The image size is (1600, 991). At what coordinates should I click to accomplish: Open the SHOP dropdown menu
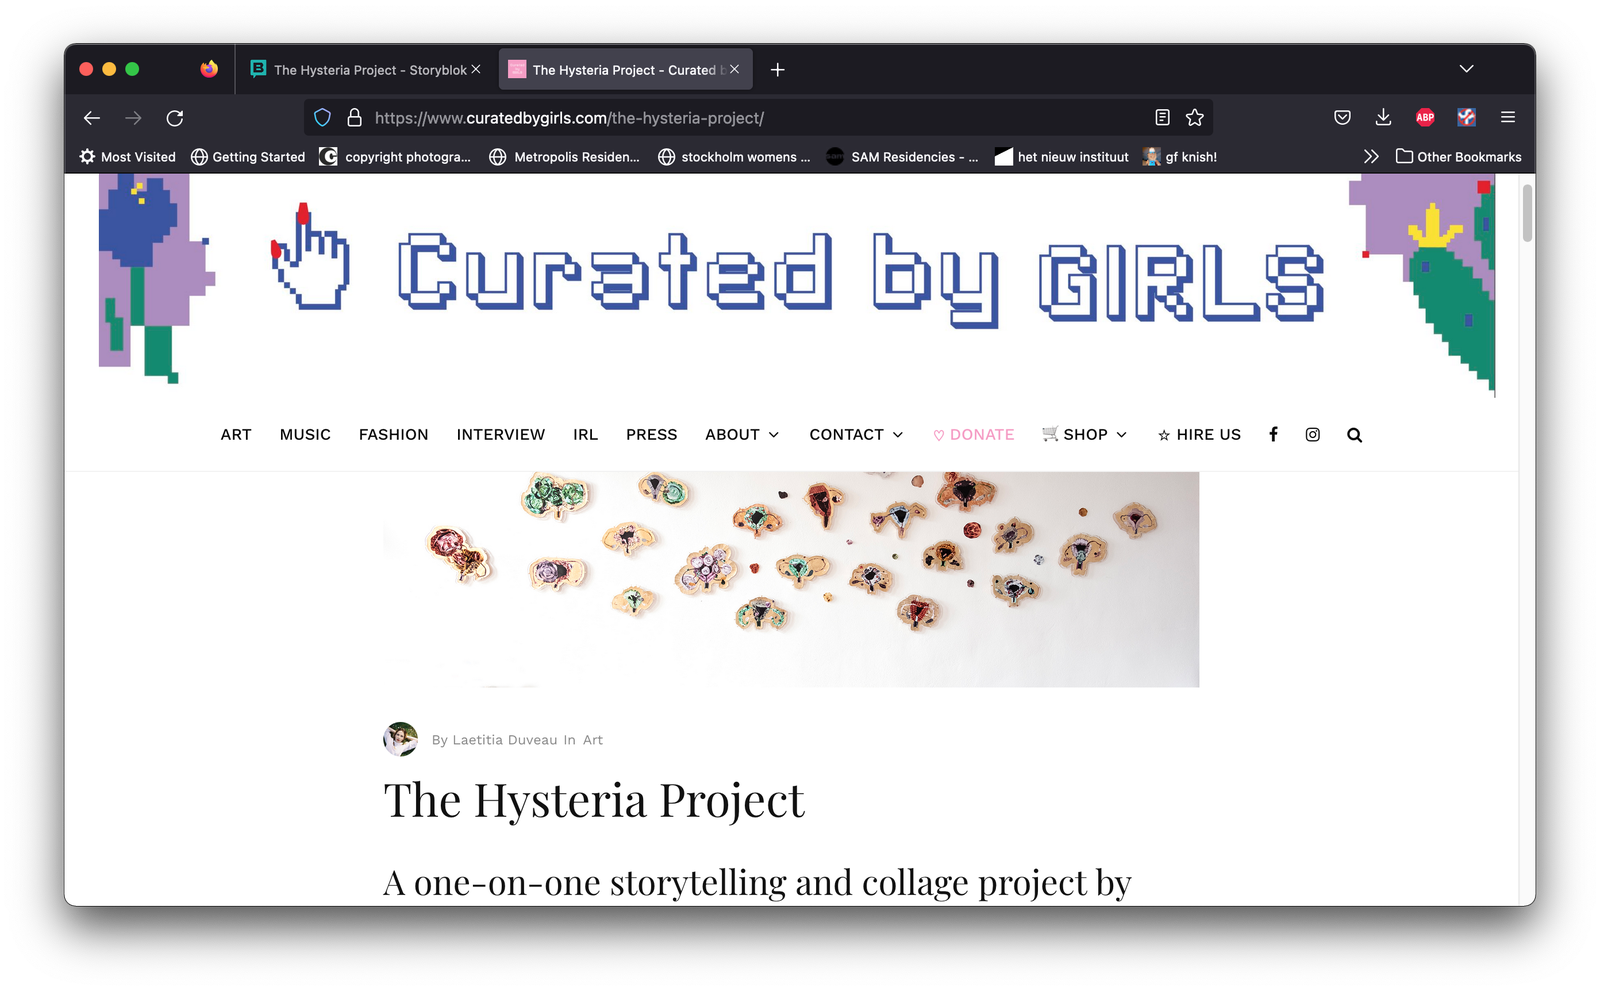tap(1084, 434)
